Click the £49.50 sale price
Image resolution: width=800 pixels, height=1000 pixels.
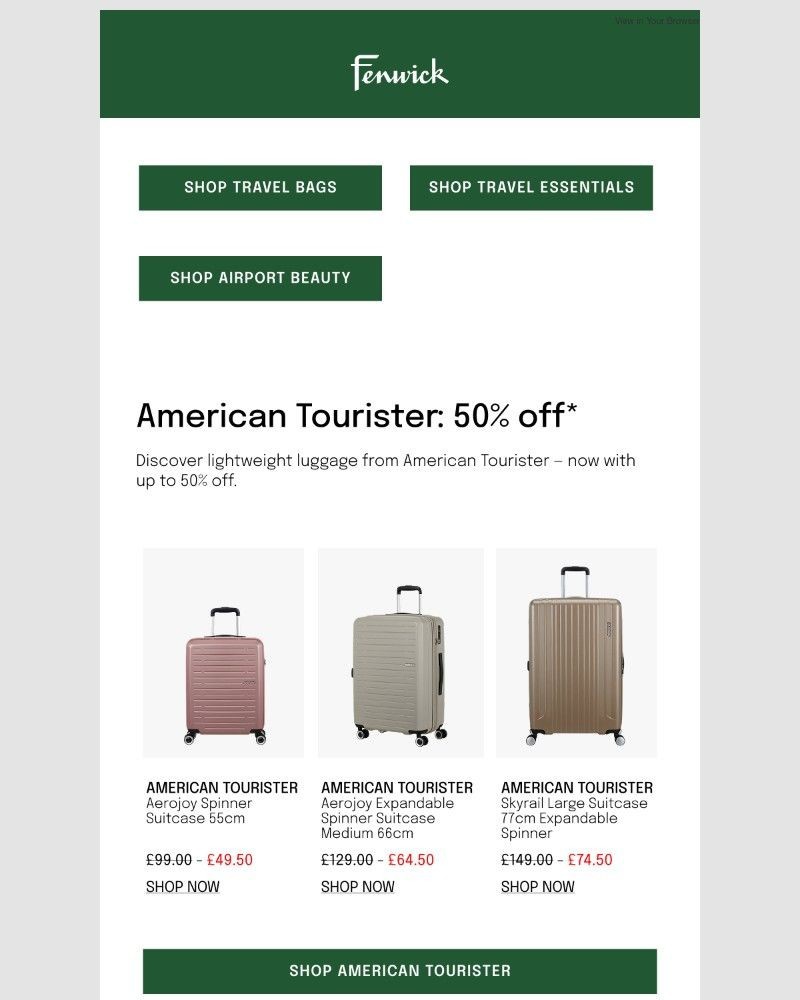[230, 860]
